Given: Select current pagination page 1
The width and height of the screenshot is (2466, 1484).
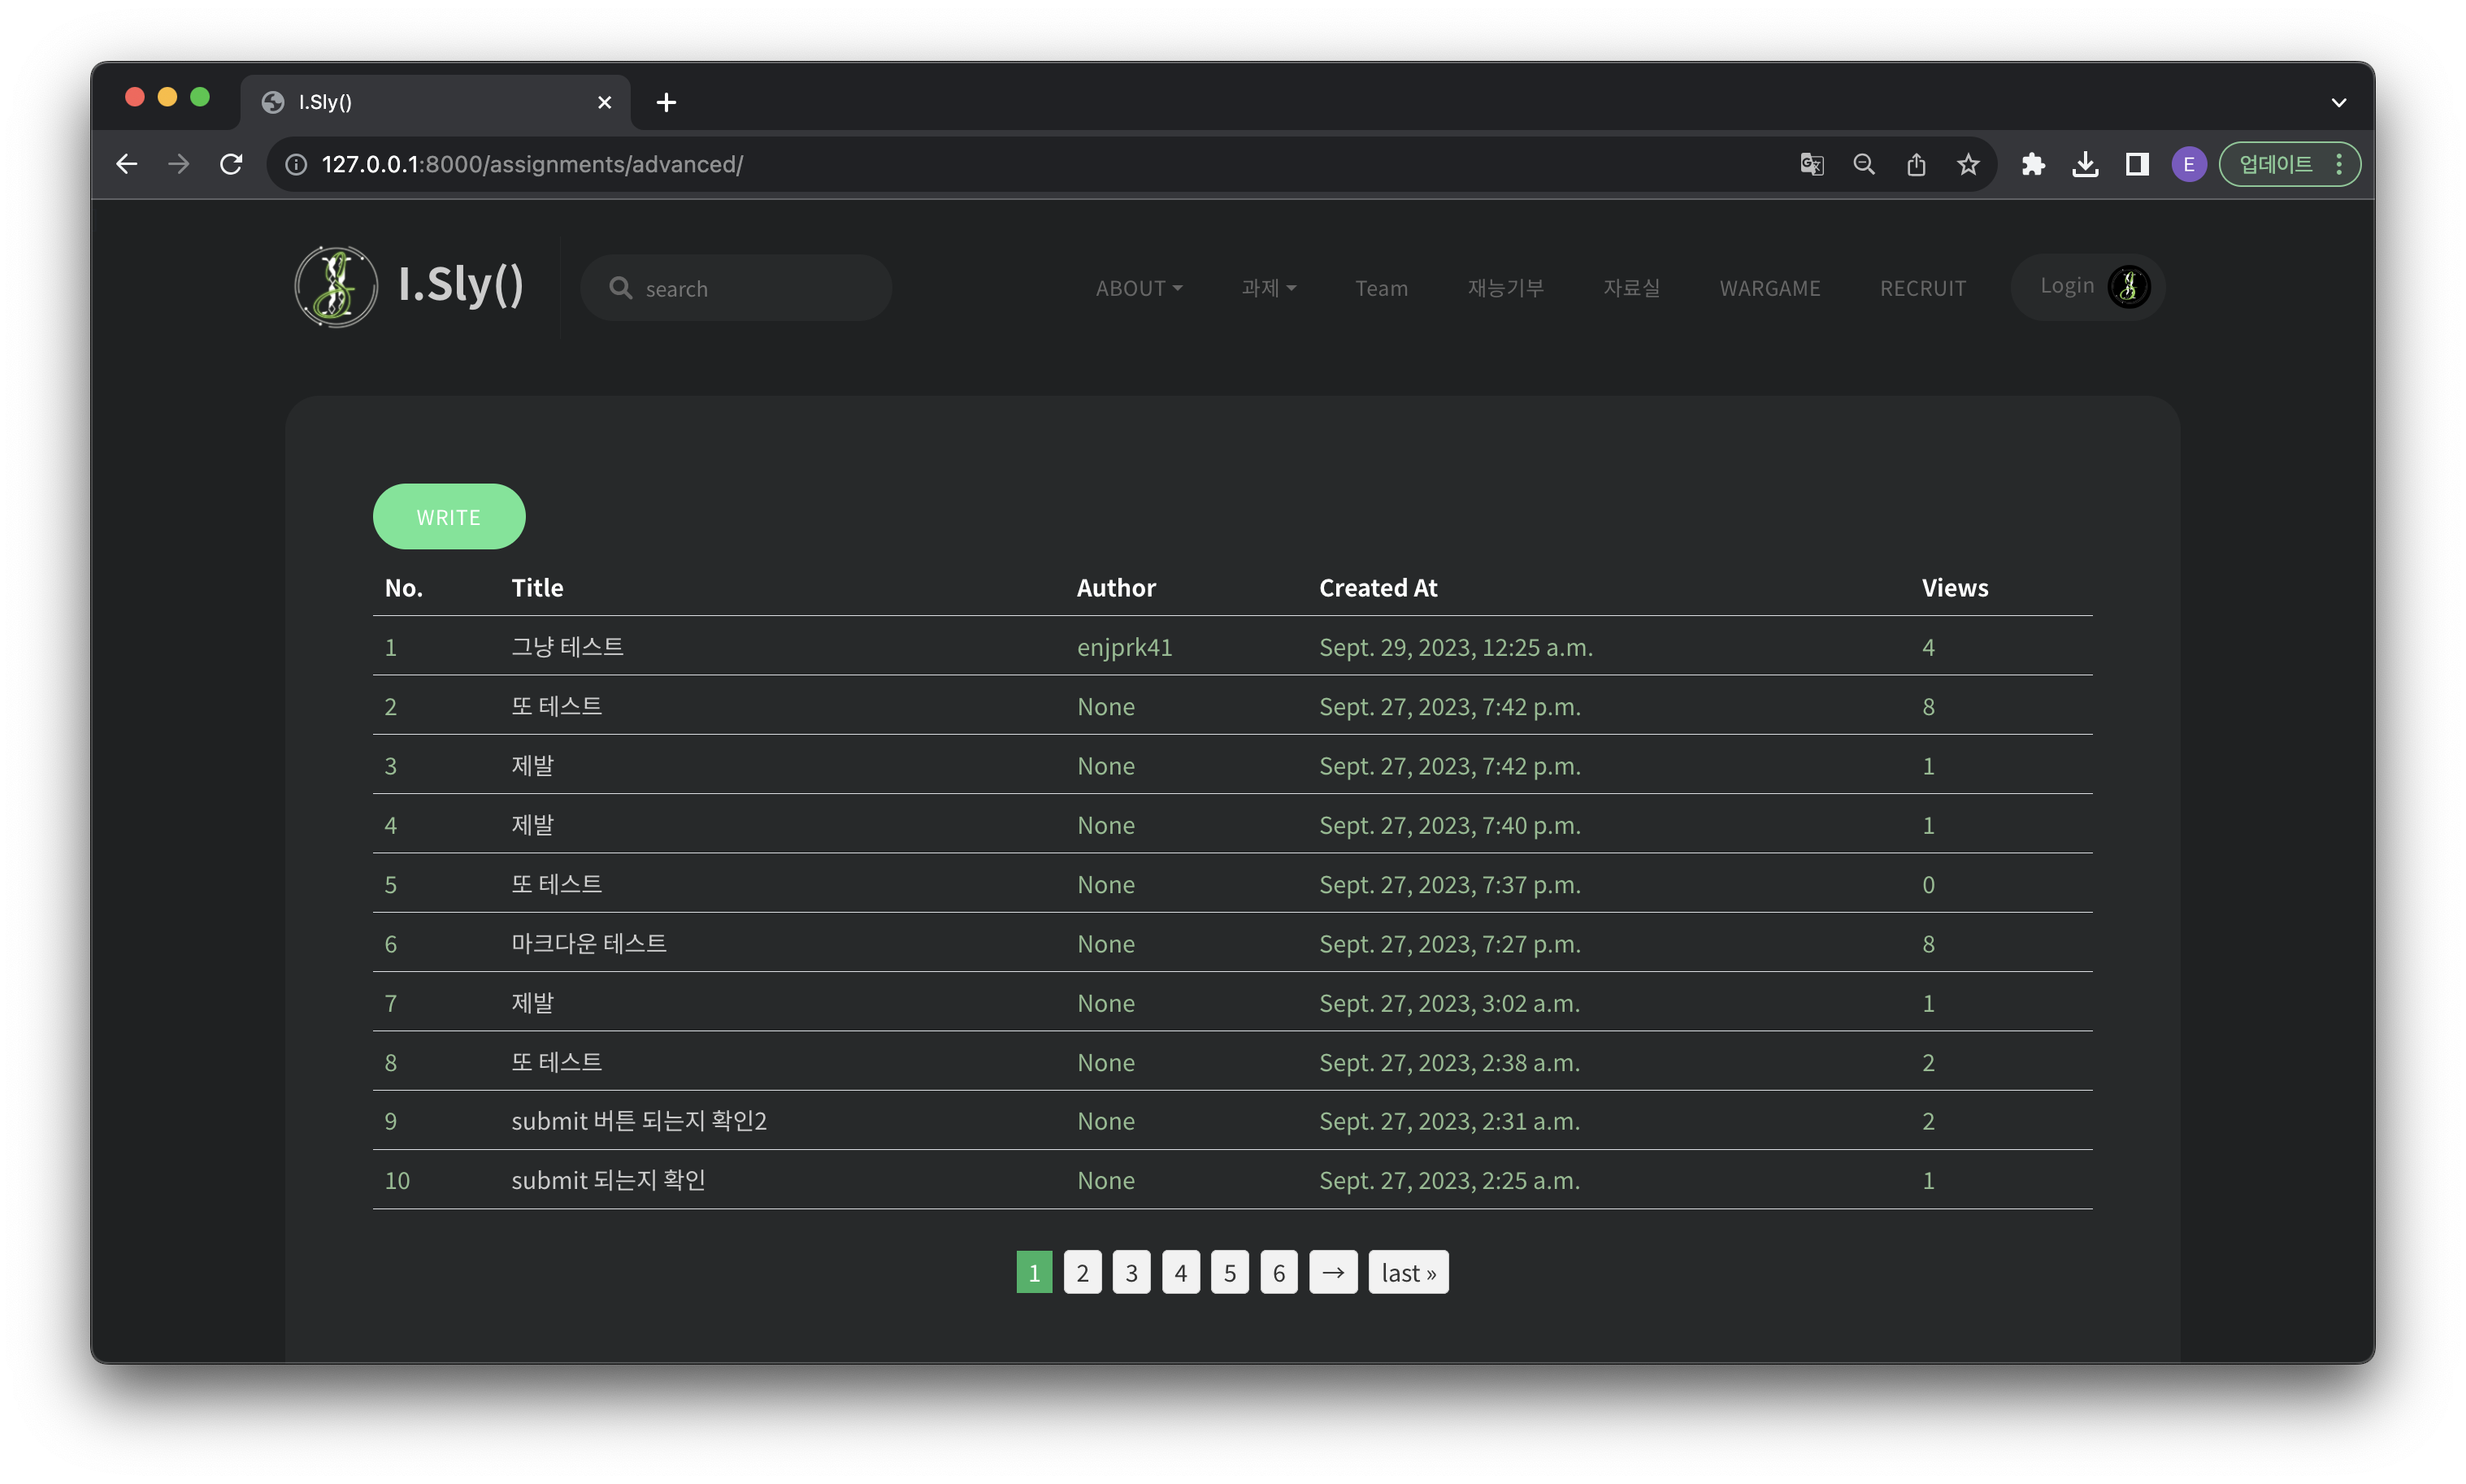Looking at the screenshot, I should pos(1034,1272).
